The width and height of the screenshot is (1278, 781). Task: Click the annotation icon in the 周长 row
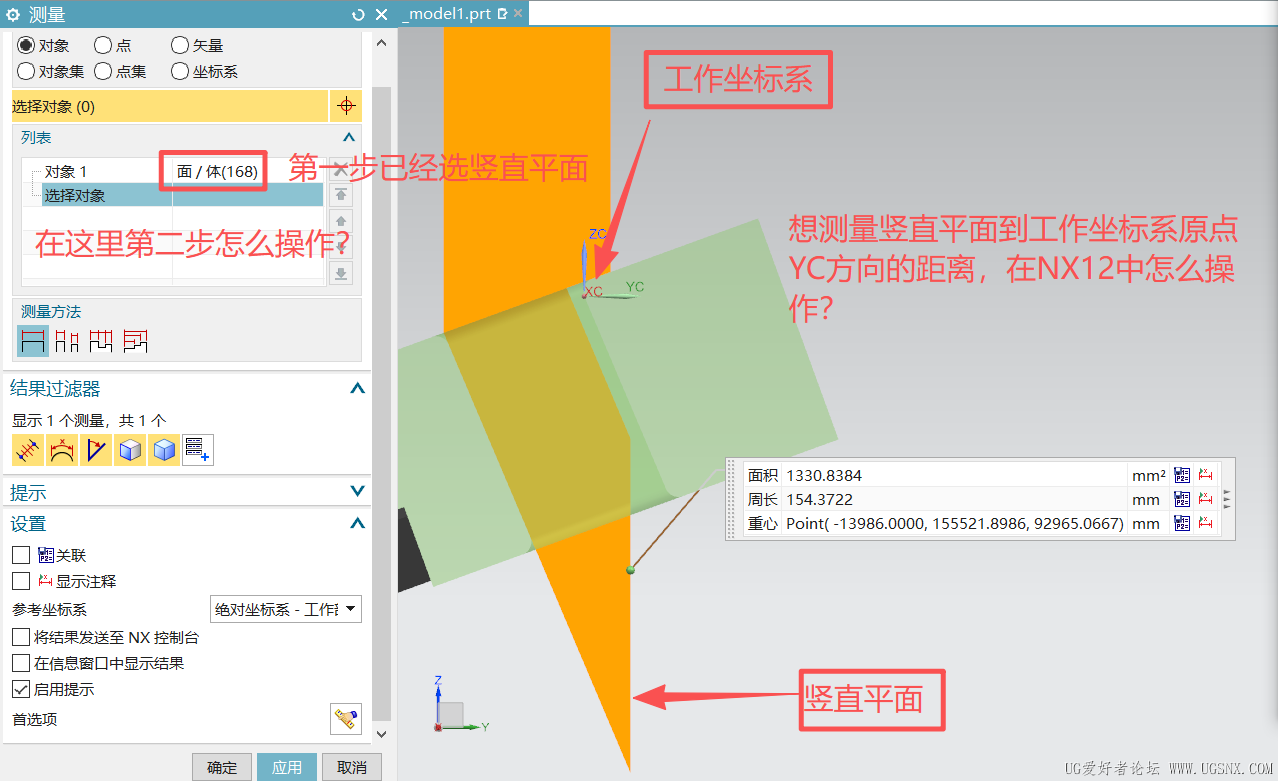pos(1205,499)
